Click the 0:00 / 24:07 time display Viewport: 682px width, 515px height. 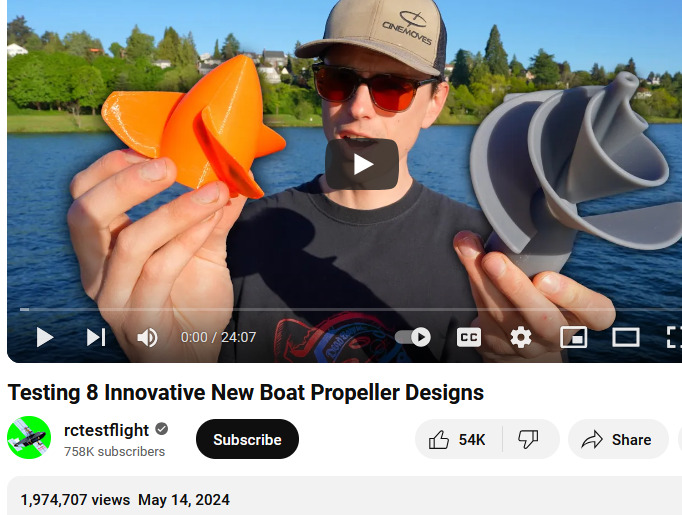218,337
